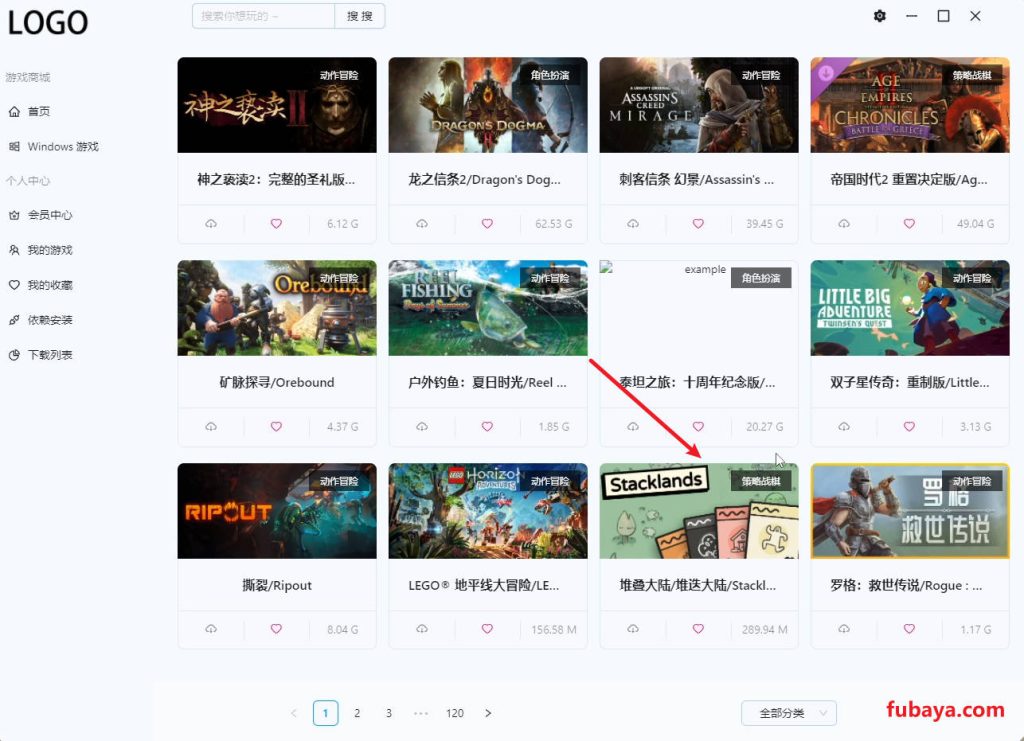Favorite 刺客信条 幻景 with the heart icon

pyautogui.click(x=698, y=224)
